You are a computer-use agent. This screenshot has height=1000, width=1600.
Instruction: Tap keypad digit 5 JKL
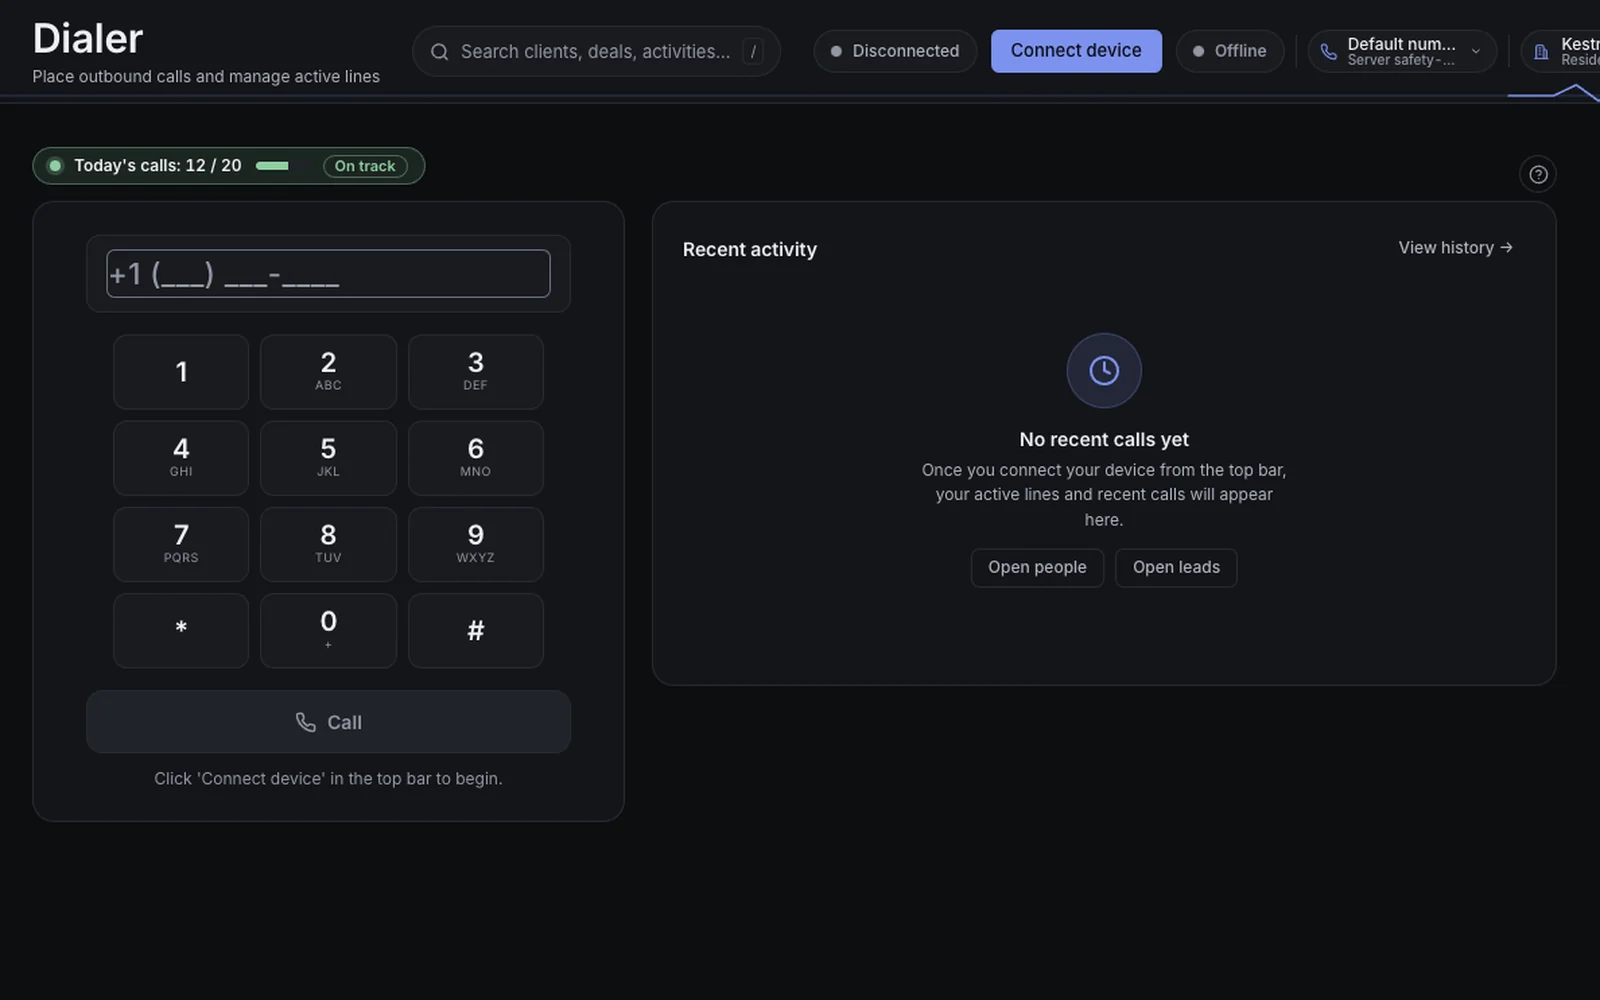[328, 458]
